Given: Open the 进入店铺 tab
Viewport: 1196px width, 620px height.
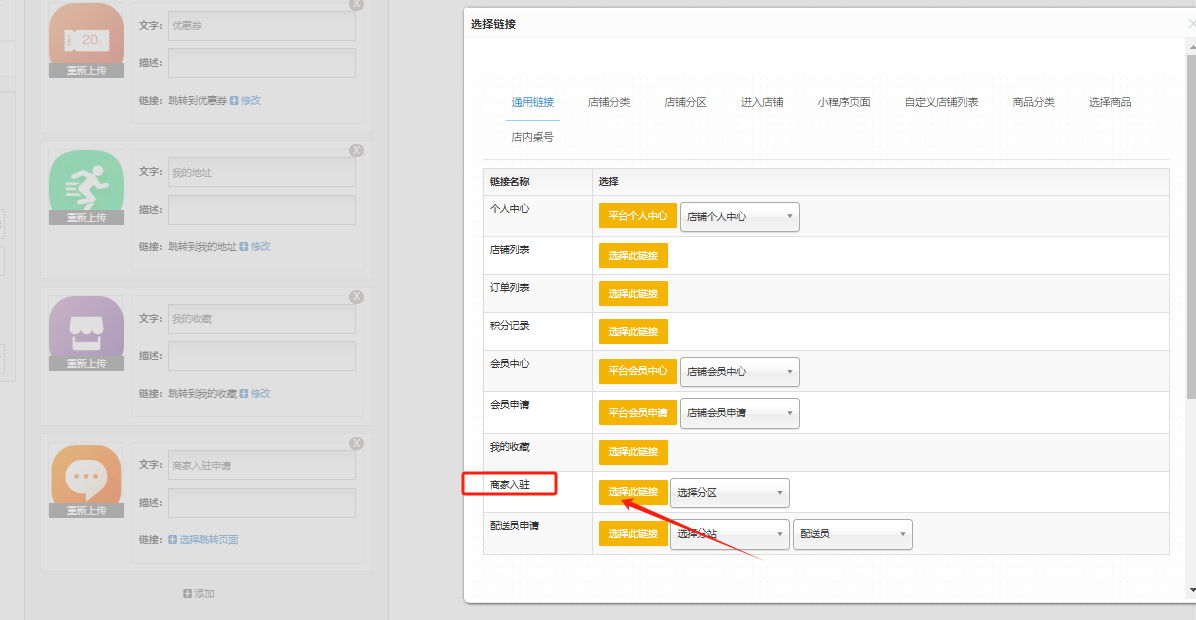Looking at the screenshot, I should pyautogui.click(x=762, y=102).
